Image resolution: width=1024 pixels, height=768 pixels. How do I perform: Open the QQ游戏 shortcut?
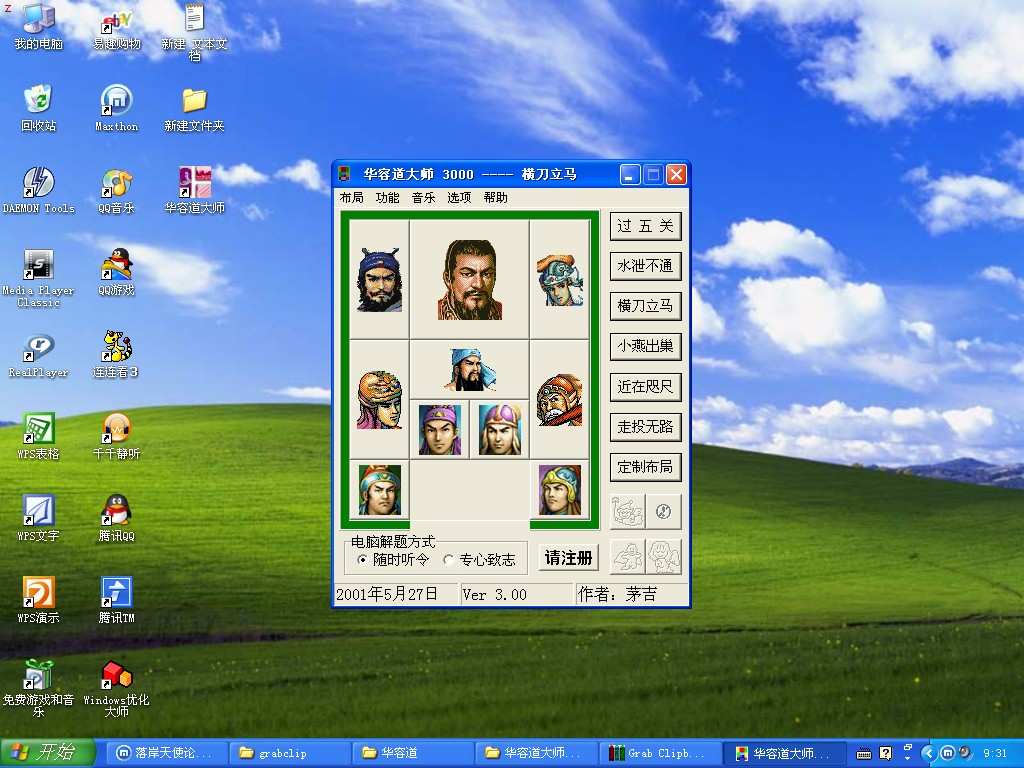(116, 272)
